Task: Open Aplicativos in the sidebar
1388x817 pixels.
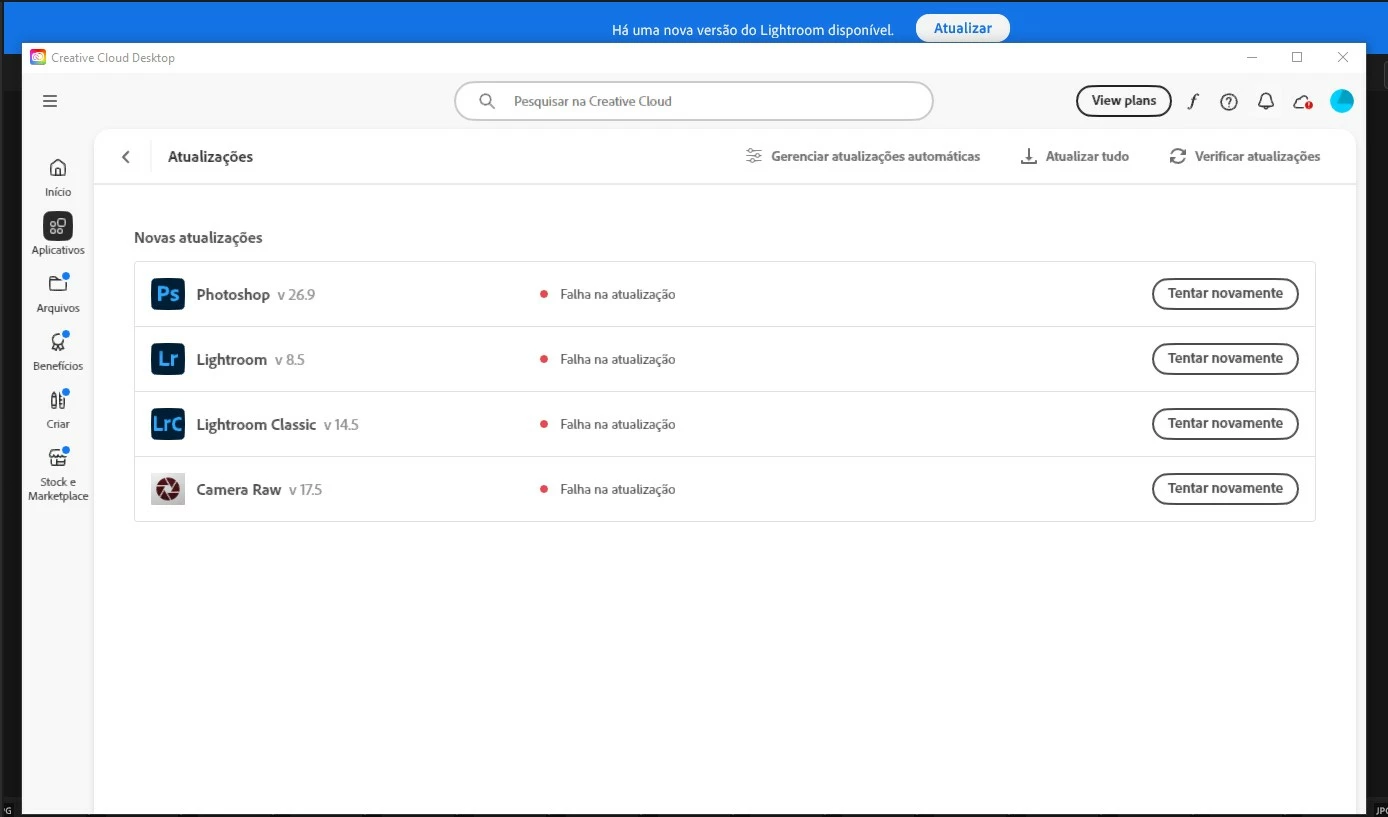Action: 58,235
